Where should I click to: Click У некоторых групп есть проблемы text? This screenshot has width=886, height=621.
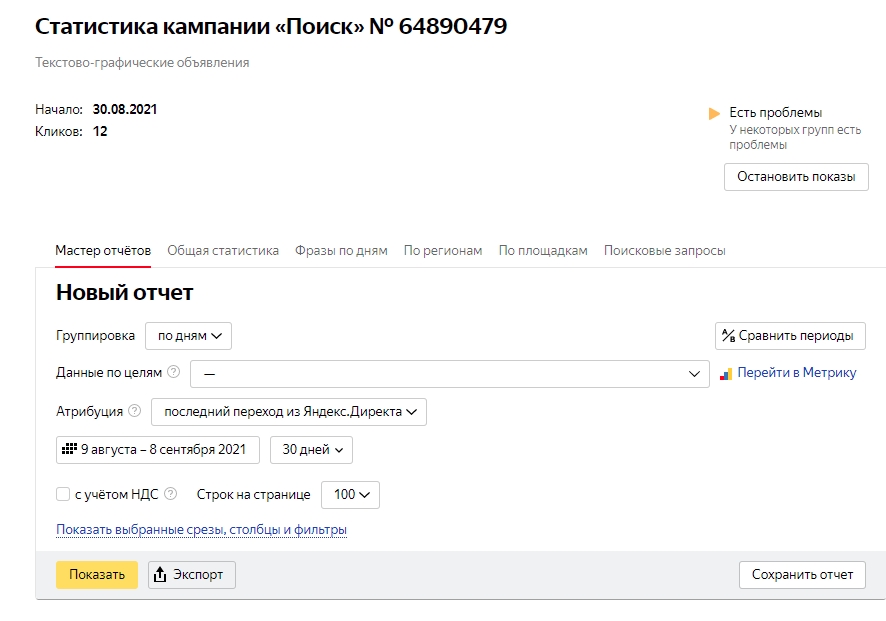pyautogui.click(x=794, y=137)
